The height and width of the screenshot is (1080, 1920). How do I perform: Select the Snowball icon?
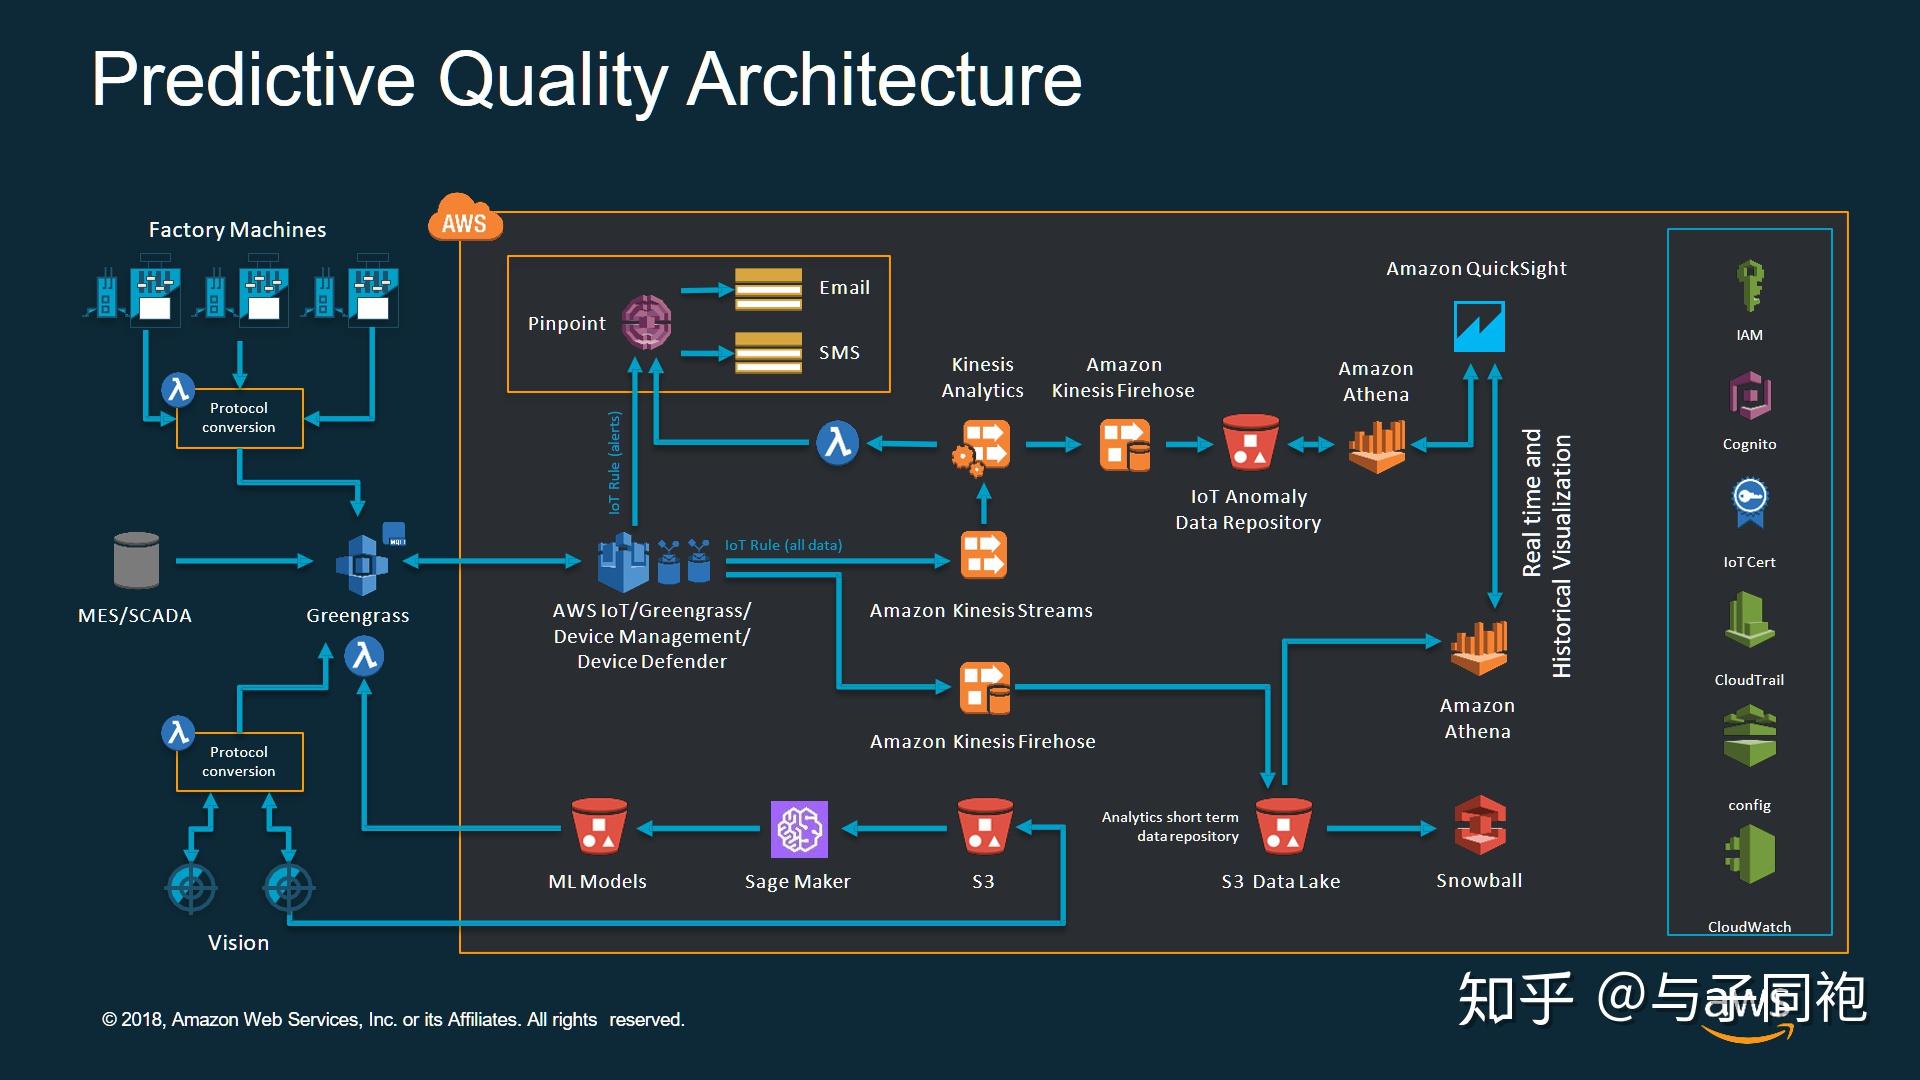(1480, 825)
